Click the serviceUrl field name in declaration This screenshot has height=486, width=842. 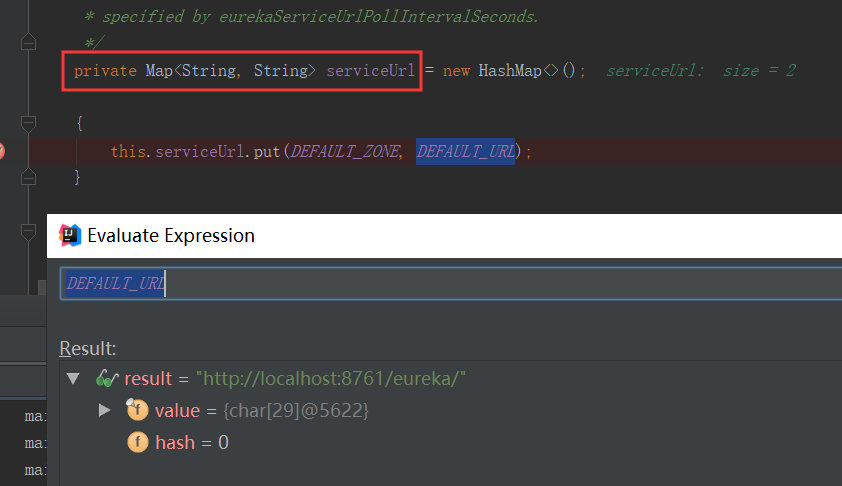[370, 72]
